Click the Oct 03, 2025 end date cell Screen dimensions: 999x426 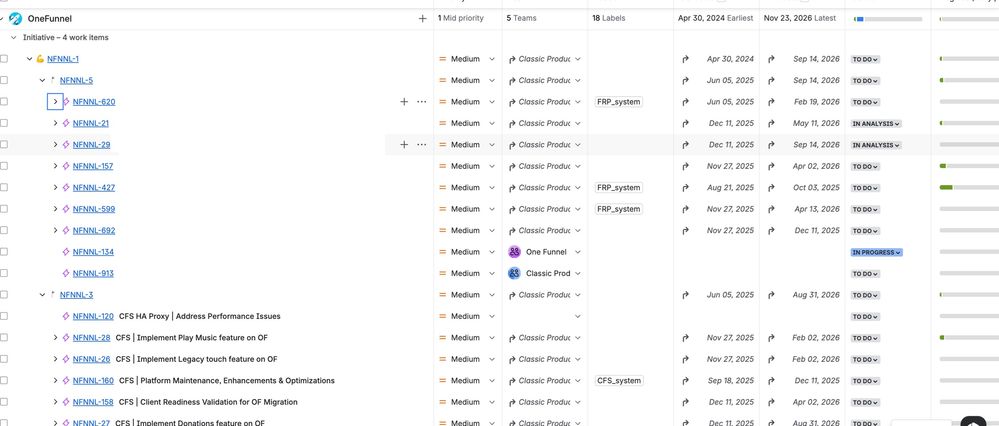click(x=816, y=187)
